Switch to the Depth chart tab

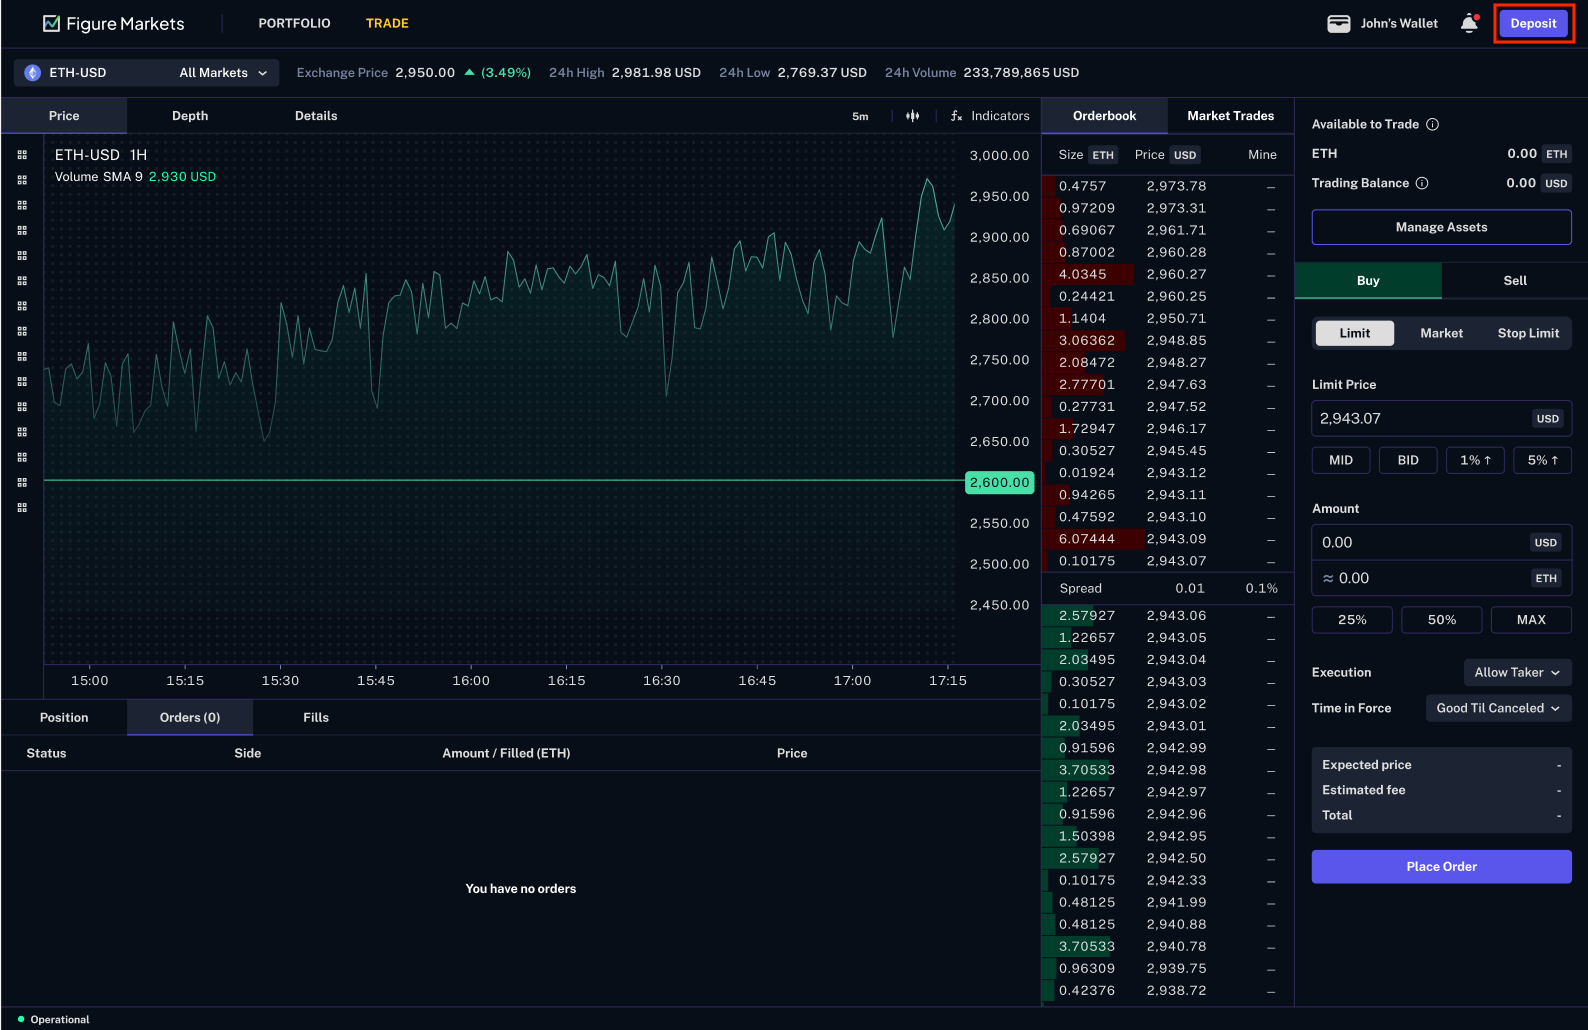pyautogui.click(x=190, y=116)
